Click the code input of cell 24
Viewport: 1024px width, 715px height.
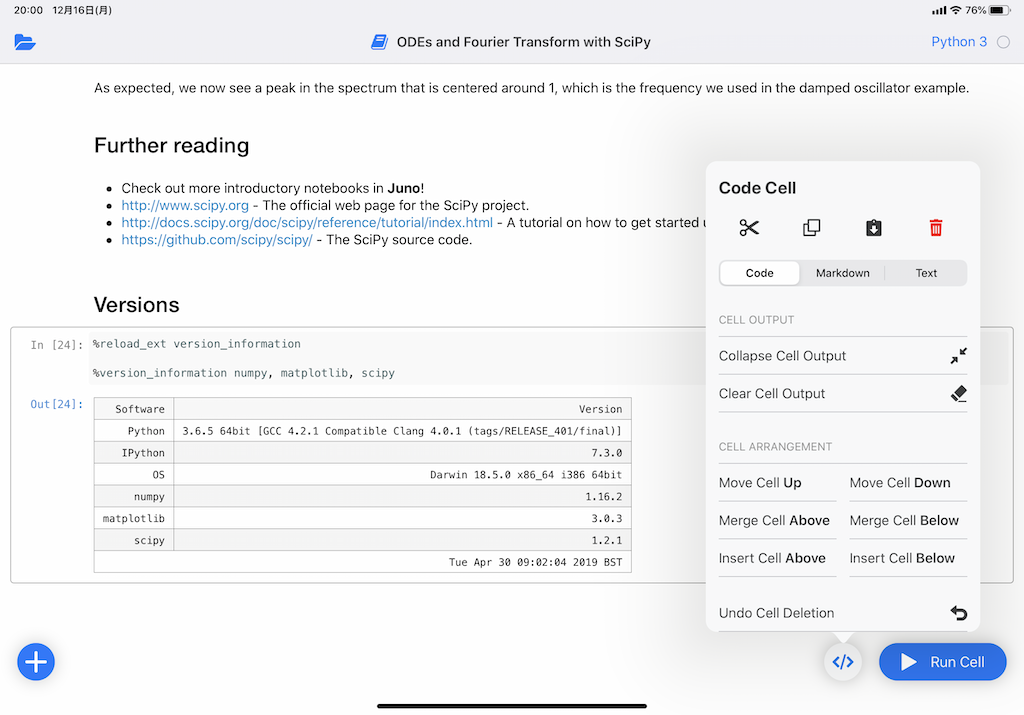point(397,358)
